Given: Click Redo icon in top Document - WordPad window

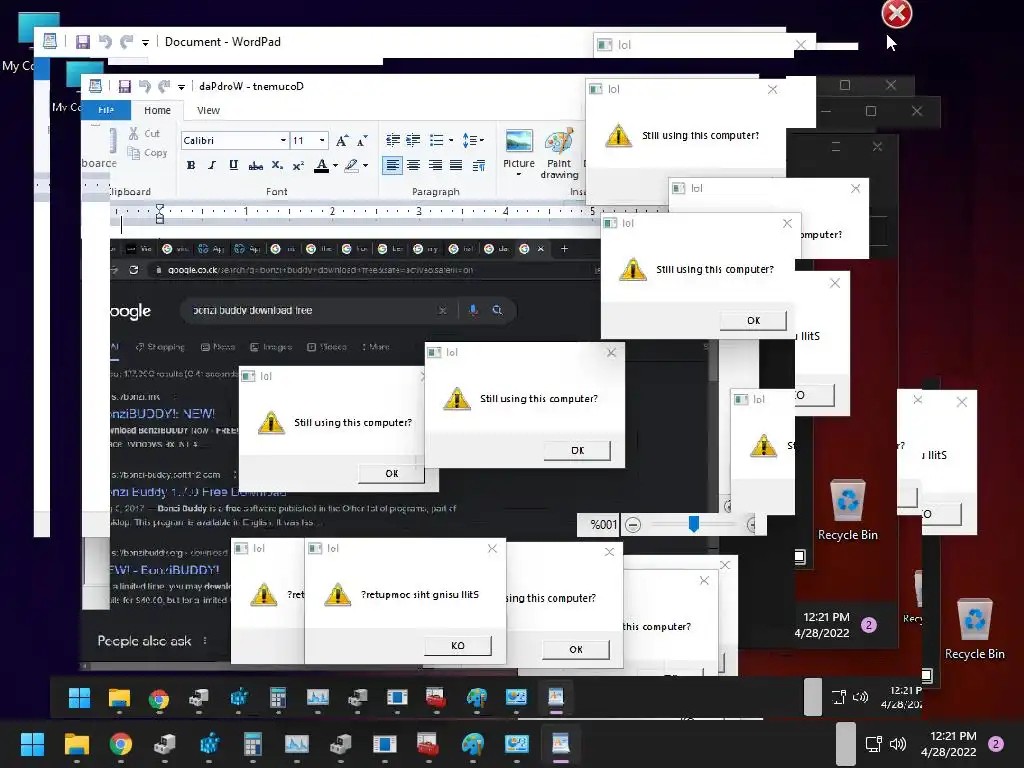Looking at the screenshot, I should (x=126, y=42).
